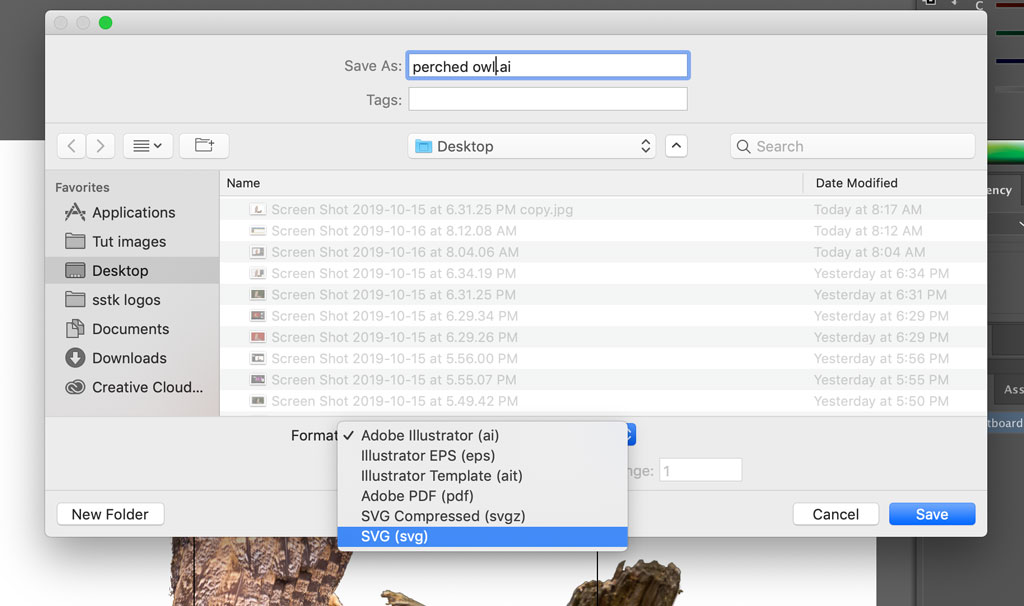Select Desktop in the Favorites sidebar

132,270
